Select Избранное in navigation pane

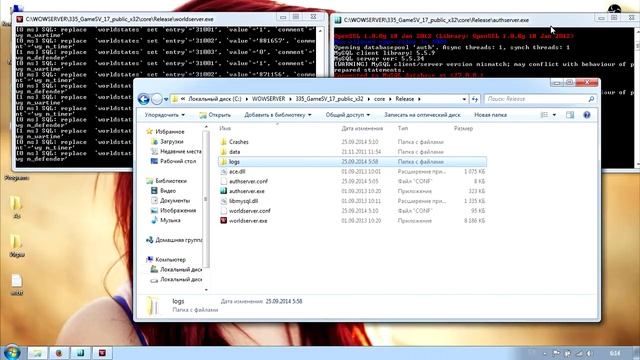pos(170,131)
